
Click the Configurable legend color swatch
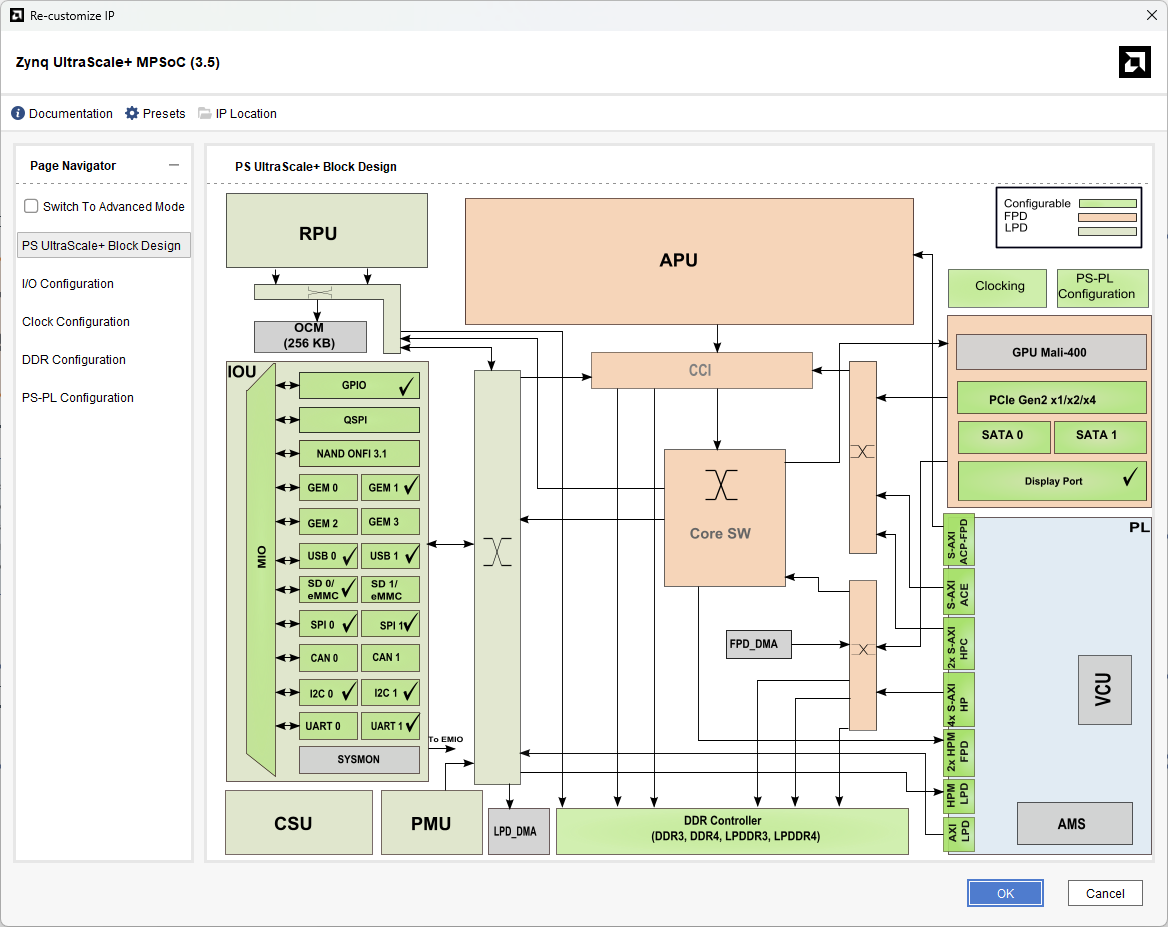(1107, 203)
